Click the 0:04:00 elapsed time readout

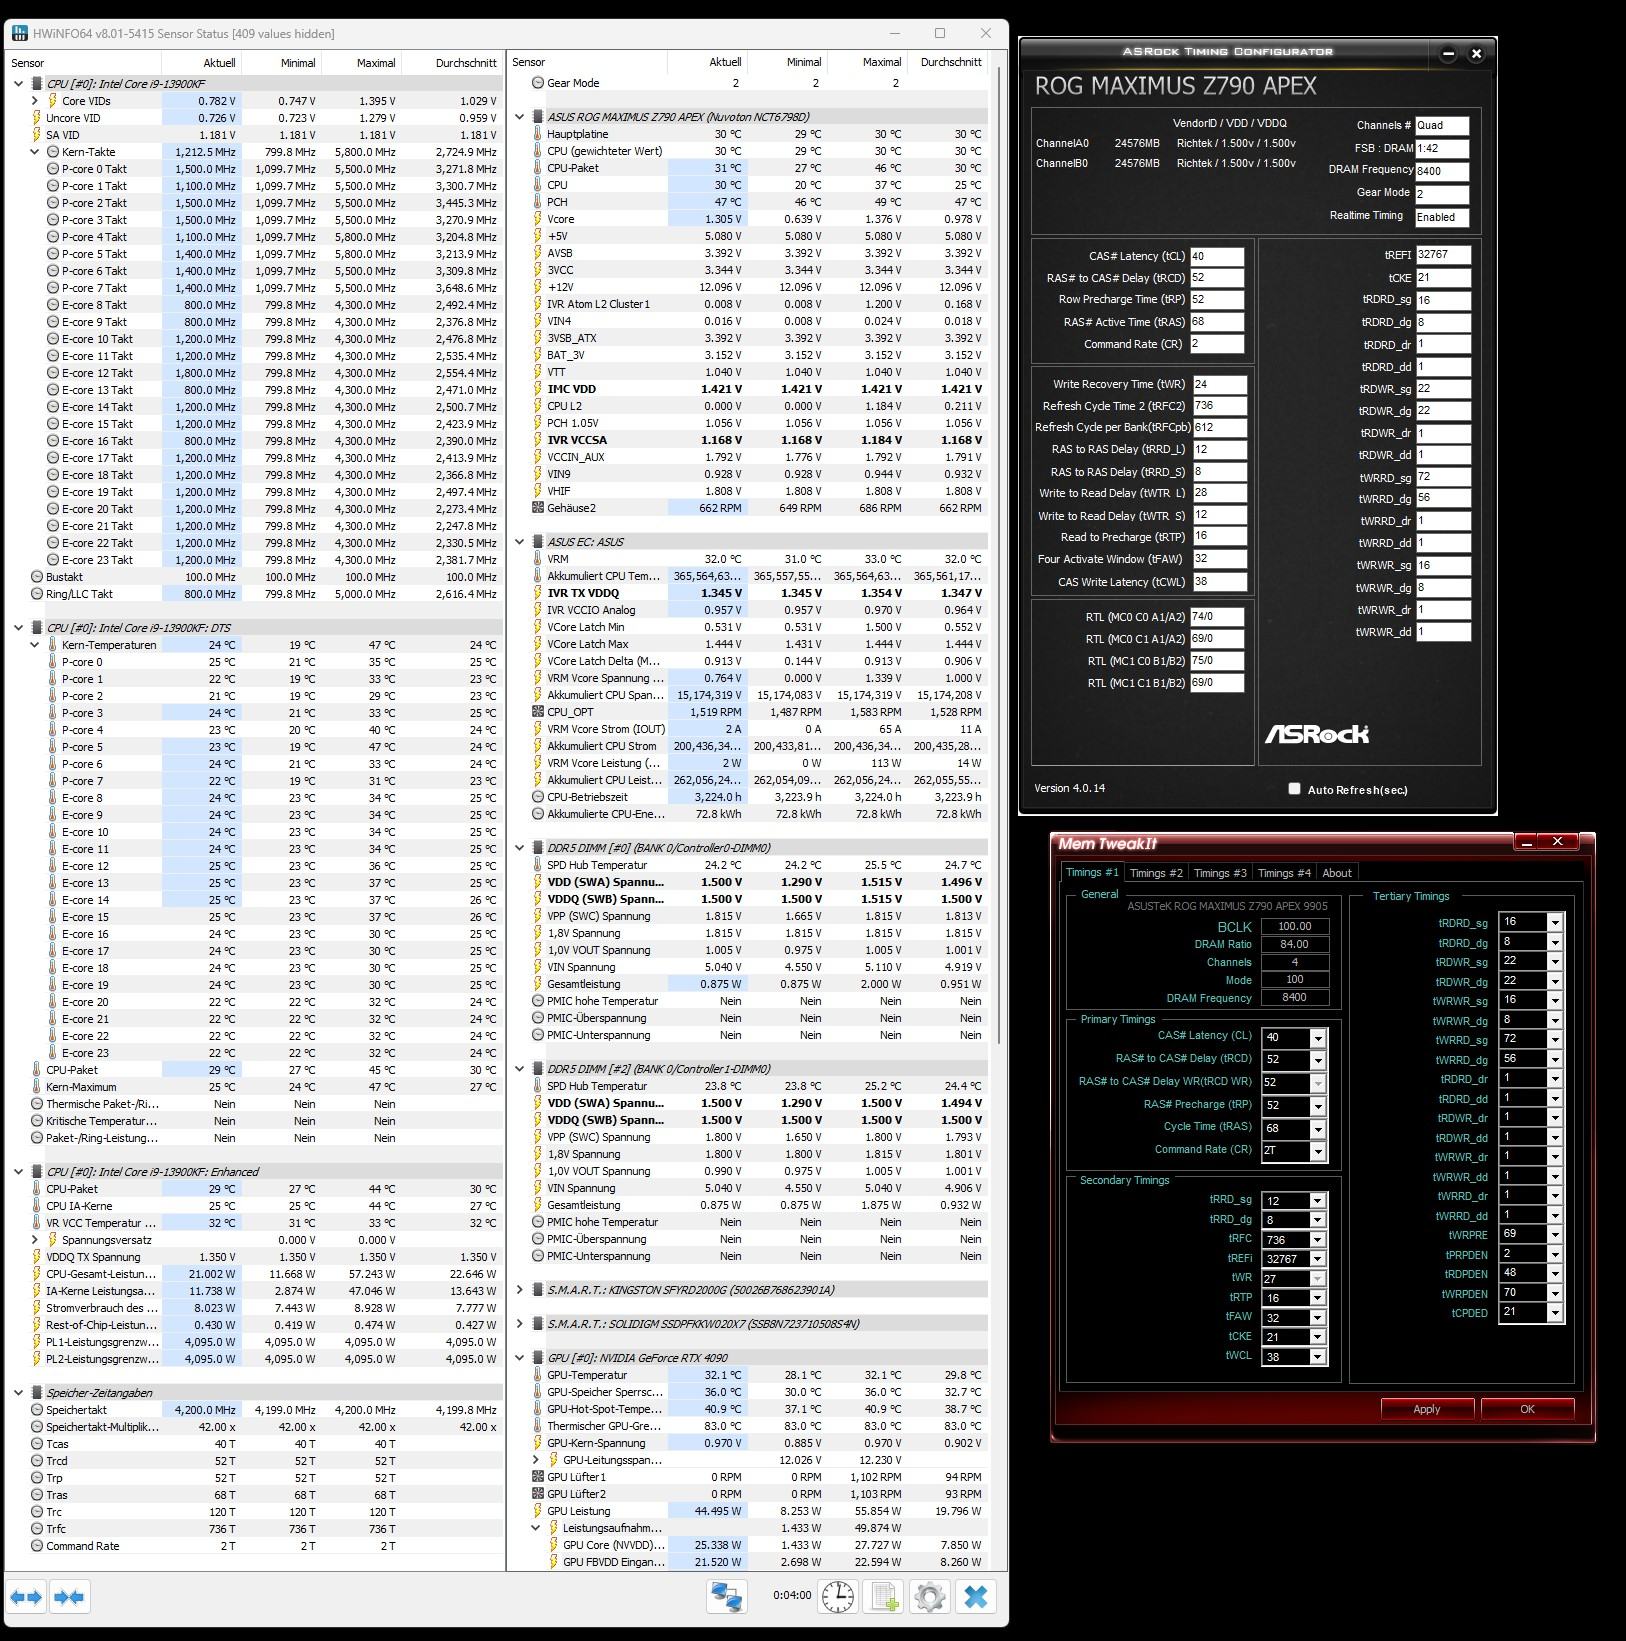click(792, 1595)
